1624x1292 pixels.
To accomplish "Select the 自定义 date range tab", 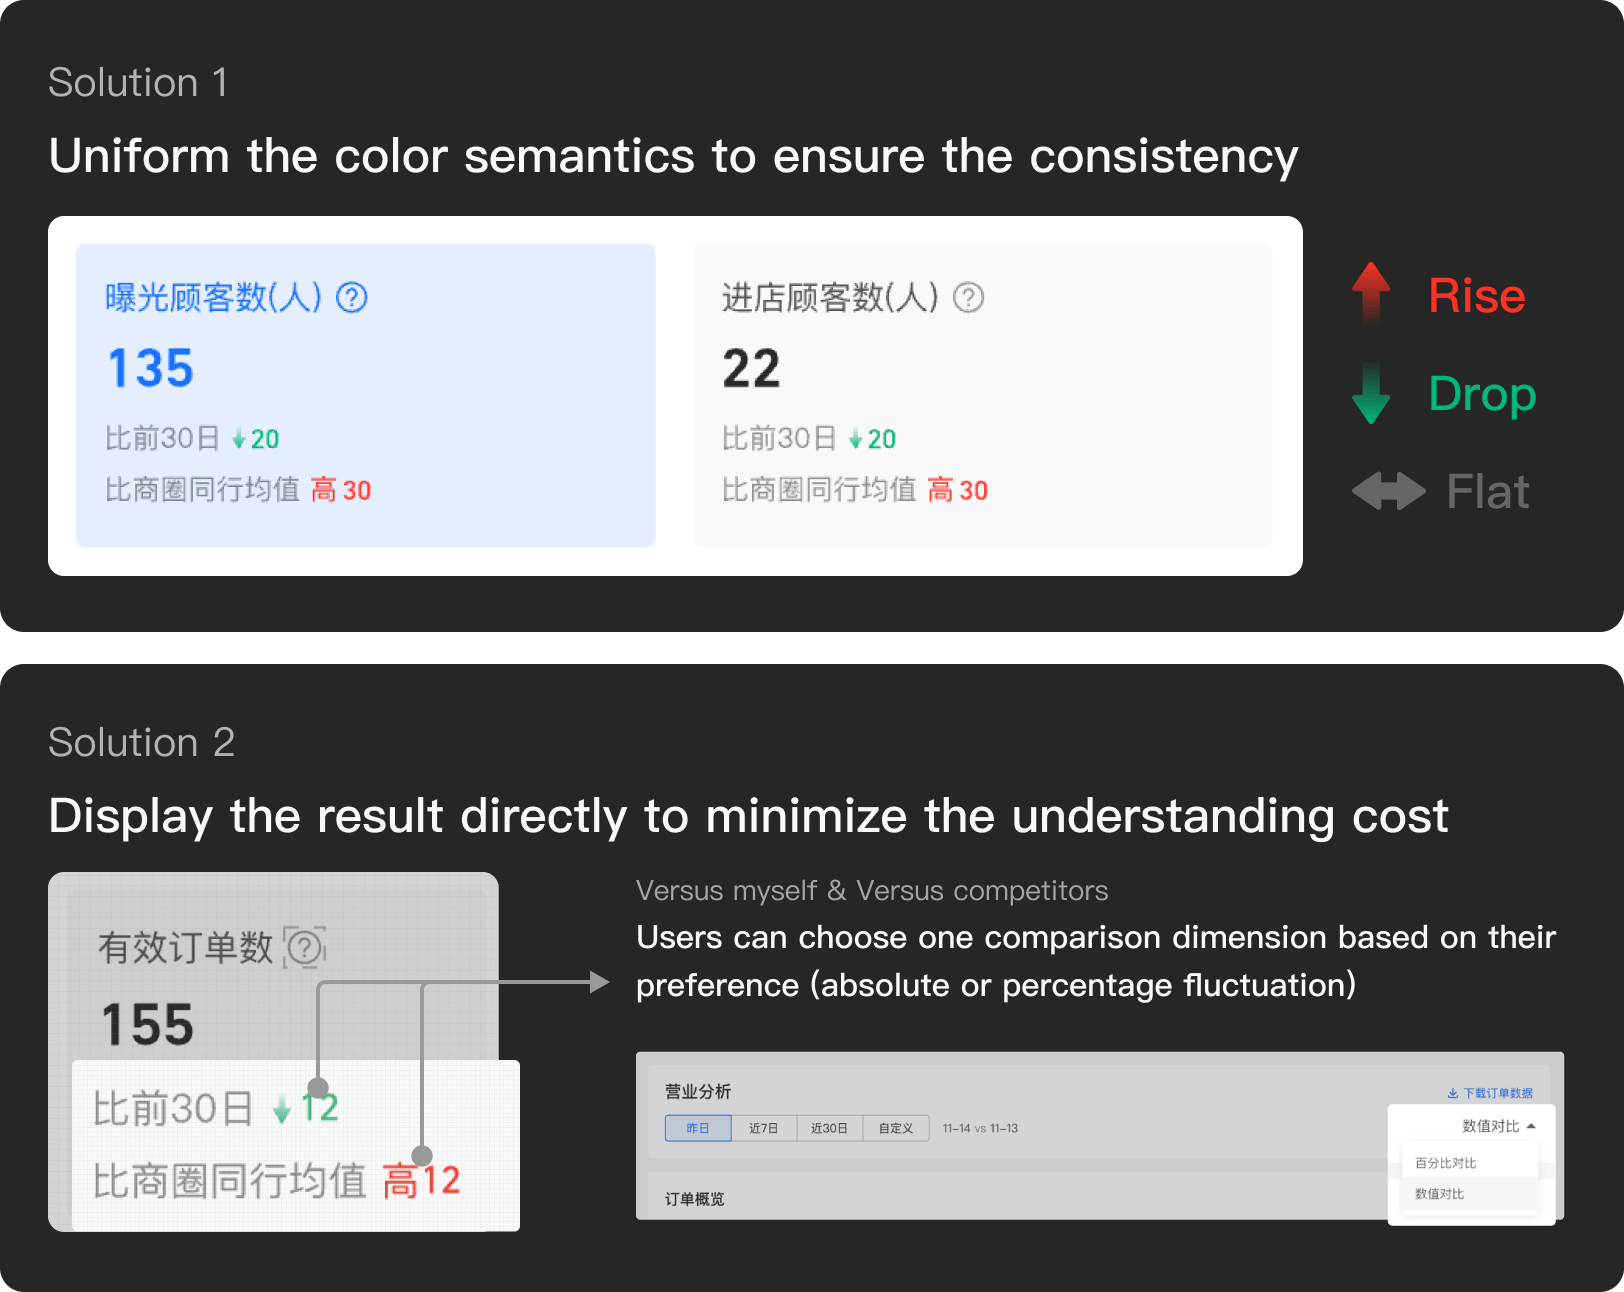I will pyautogui.click(x=896, y=1128).
